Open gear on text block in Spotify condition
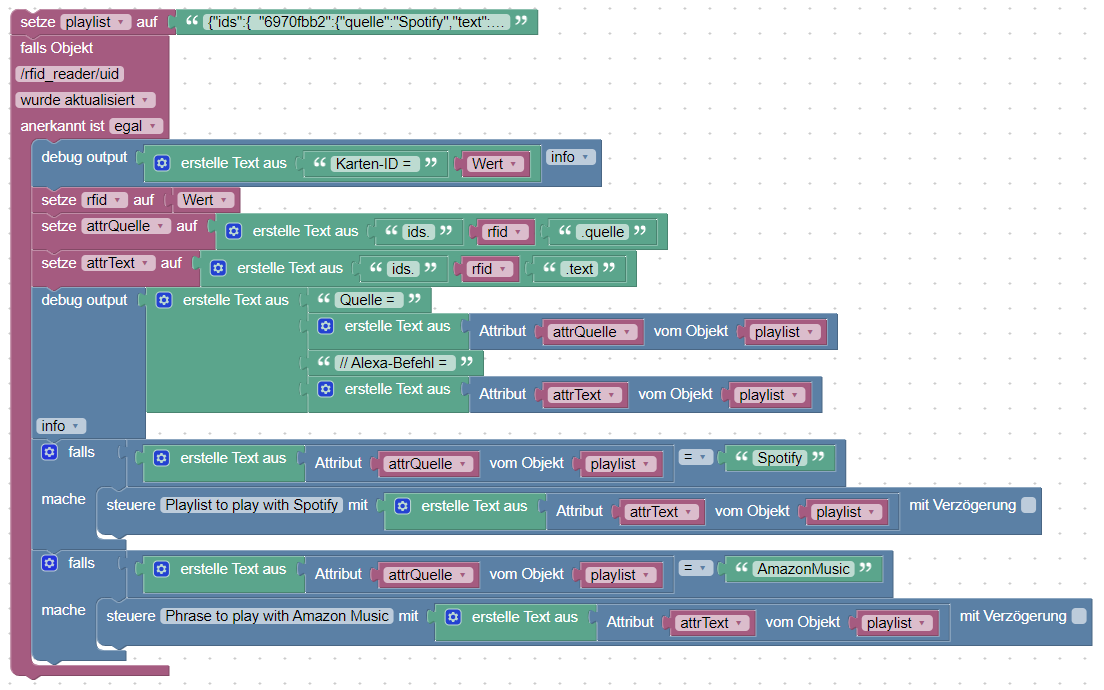1104x690 pixels. click(161, 458)
